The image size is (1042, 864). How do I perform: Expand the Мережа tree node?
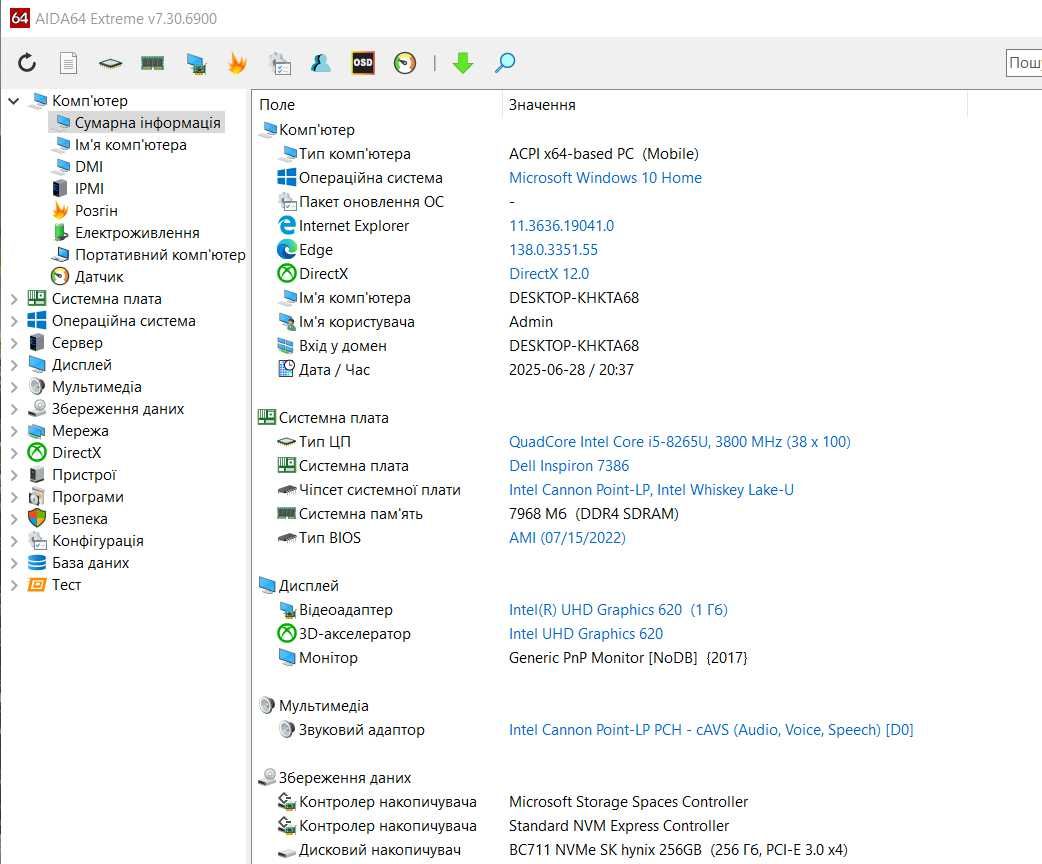click(13, 431)
